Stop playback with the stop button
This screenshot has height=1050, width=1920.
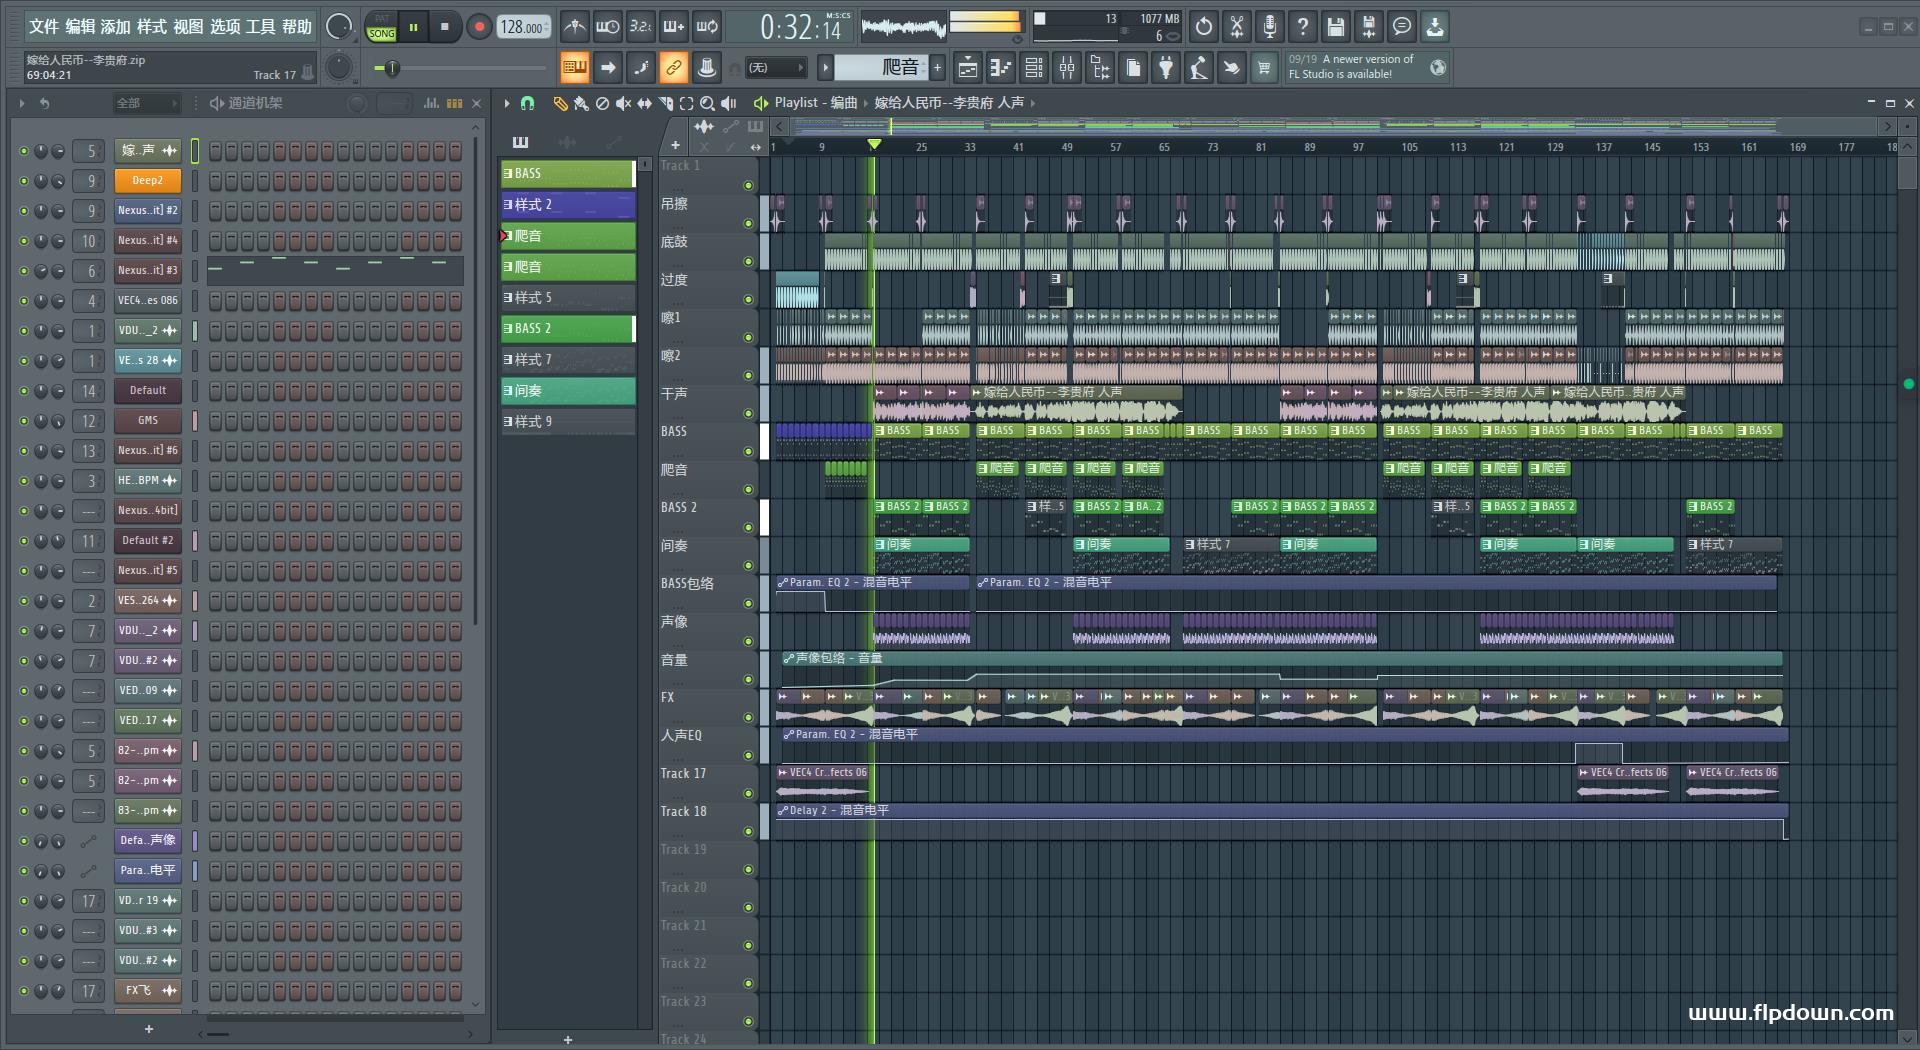(445, 27)
